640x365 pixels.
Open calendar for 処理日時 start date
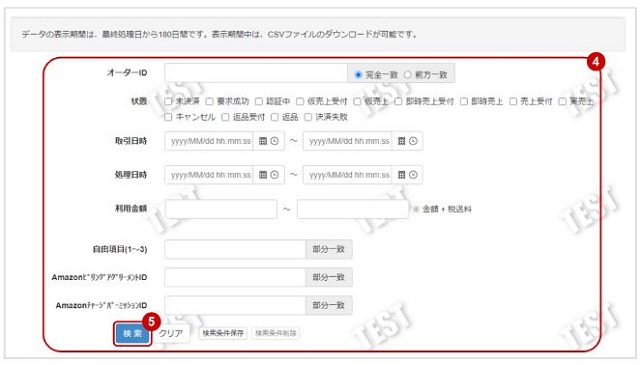click(x=263, y=175)
